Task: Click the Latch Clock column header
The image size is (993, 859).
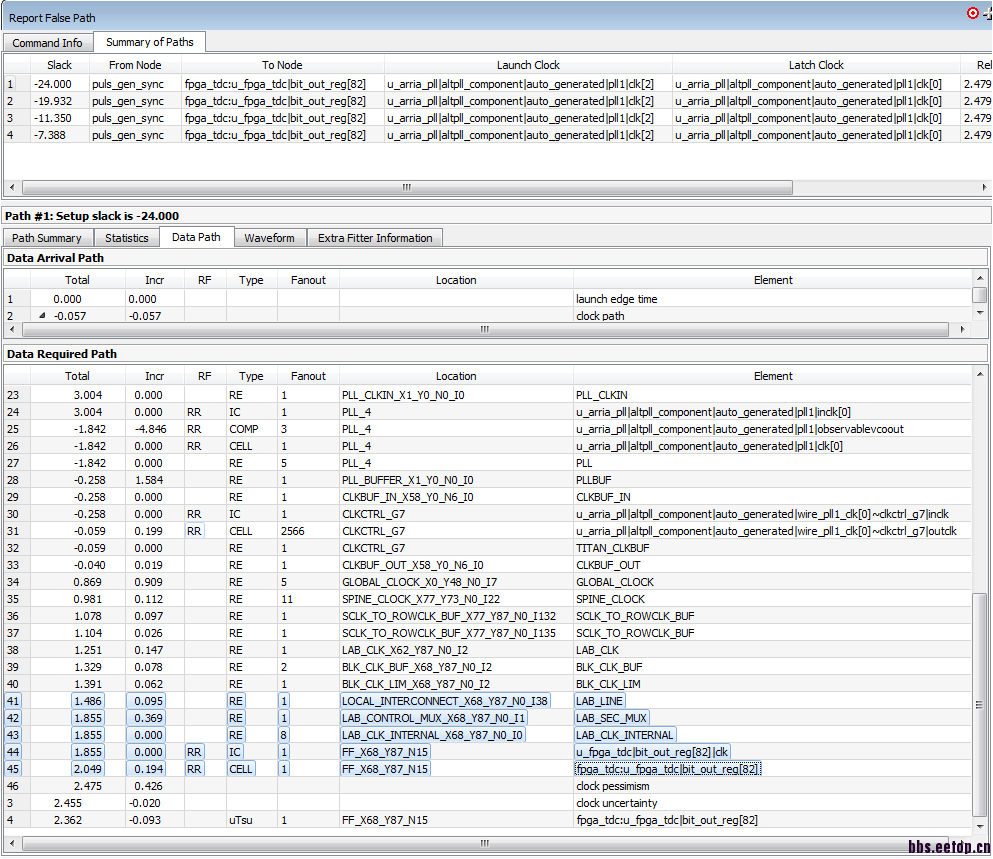Action: (x=816, y=65)
